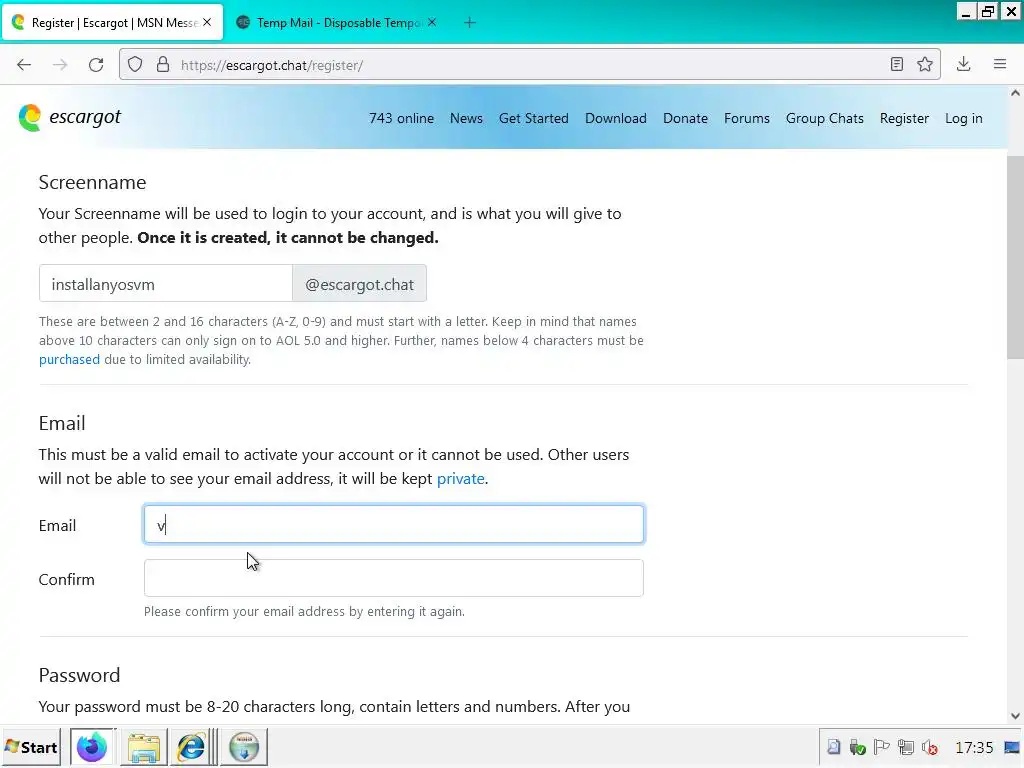The height and width of the screenshot is (768, 1024).
Task: Click the show desktop icon beside clock
Action: click(x=1012, y=747)
